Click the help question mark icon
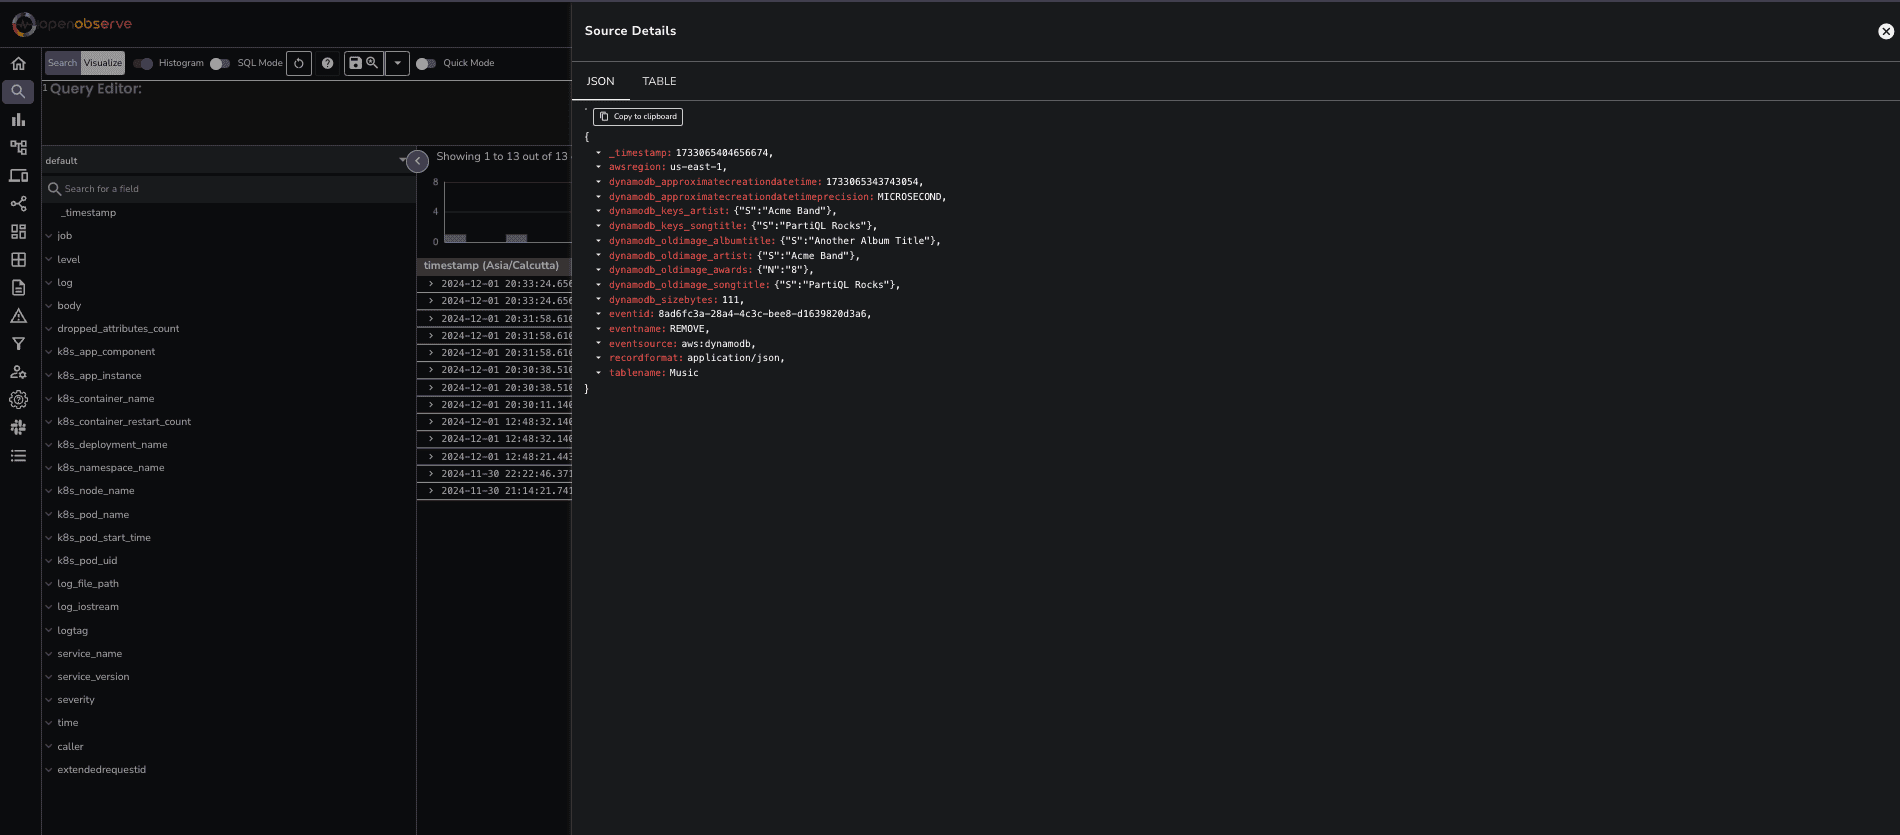Viewport: 1900px width, 835px height. coord(327,63)
